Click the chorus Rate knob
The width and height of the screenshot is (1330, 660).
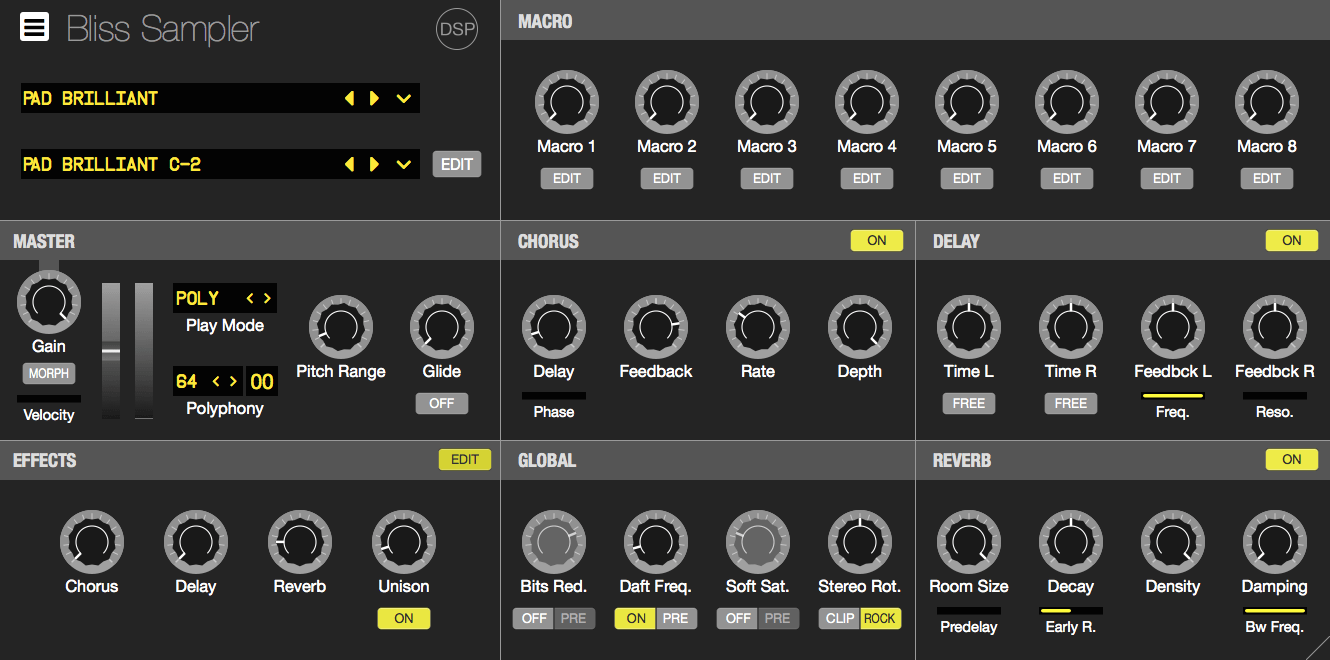click(758, 327)
